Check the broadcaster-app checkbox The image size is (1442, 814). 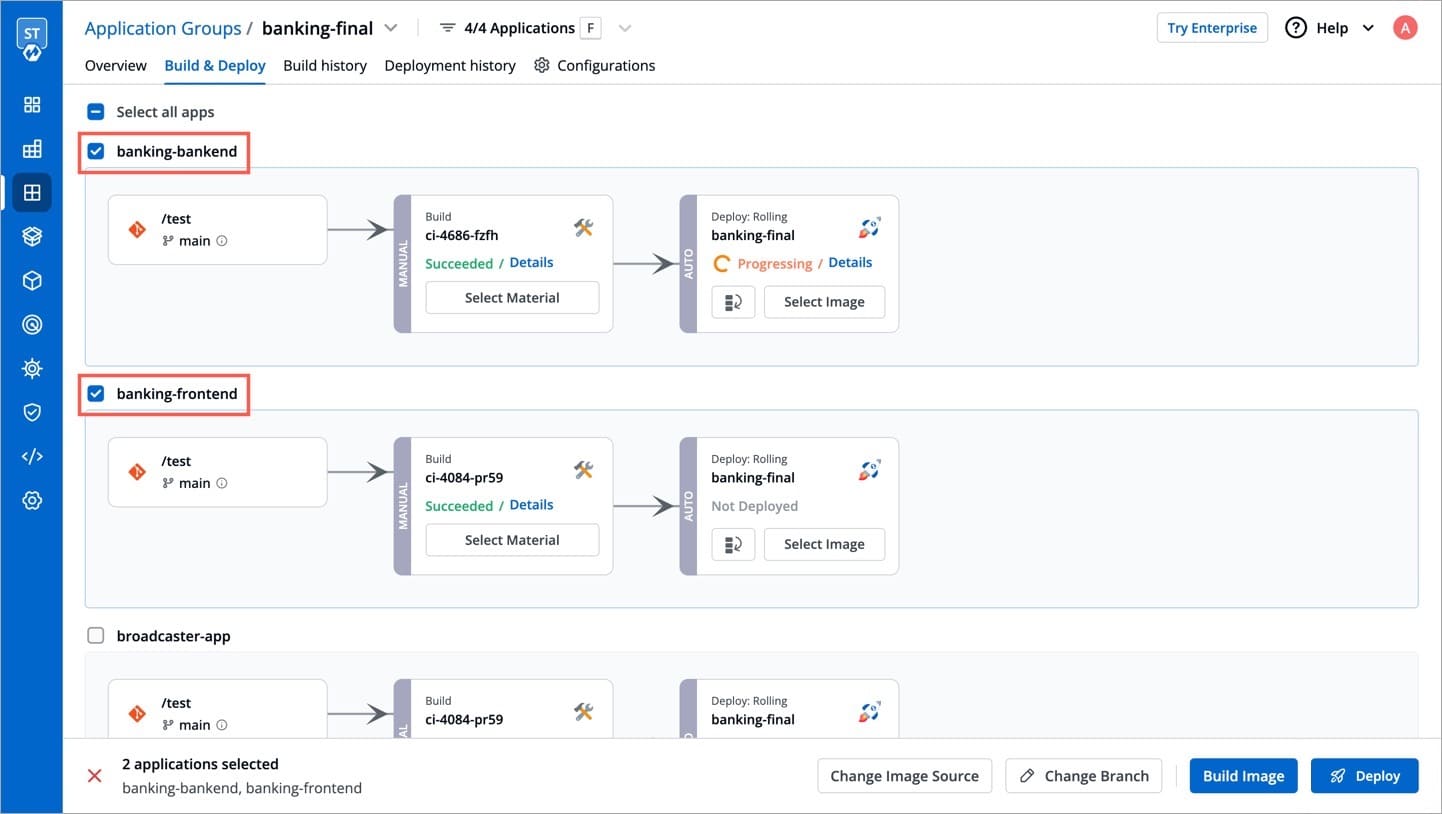click(96, 636)
